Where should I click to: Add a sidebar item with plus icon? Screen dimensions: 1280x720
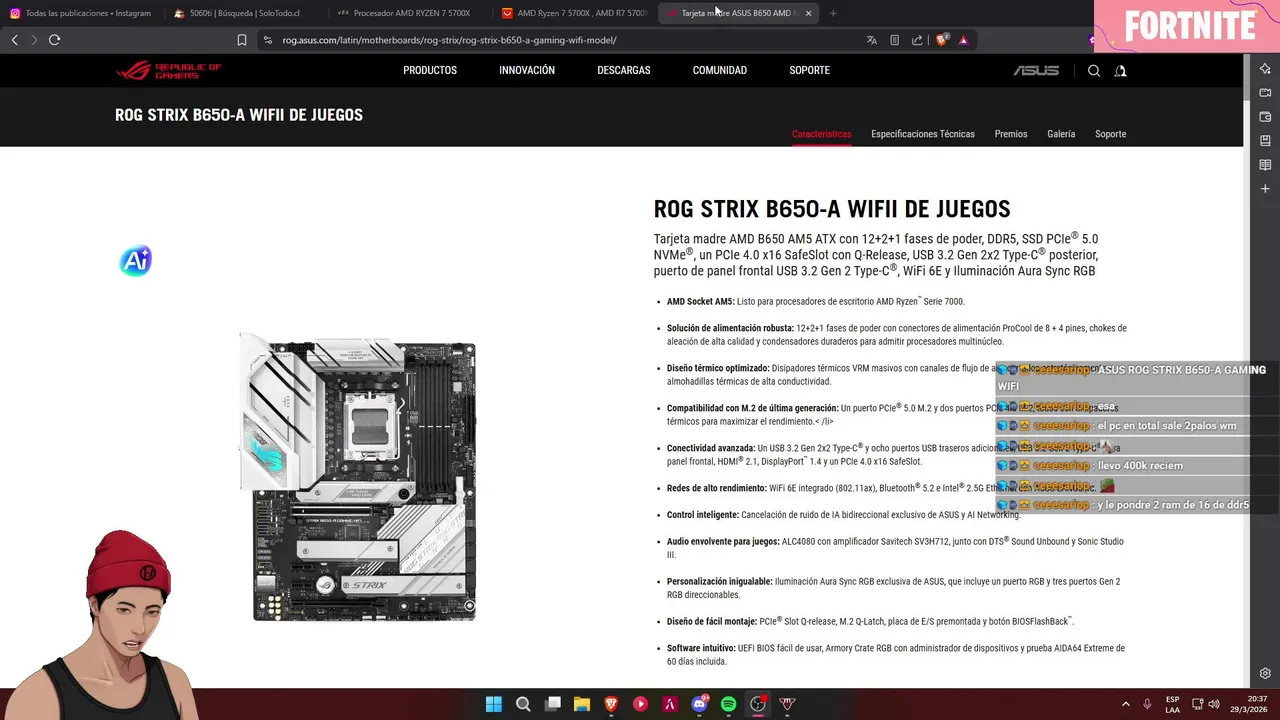(x=1265, y=188)
